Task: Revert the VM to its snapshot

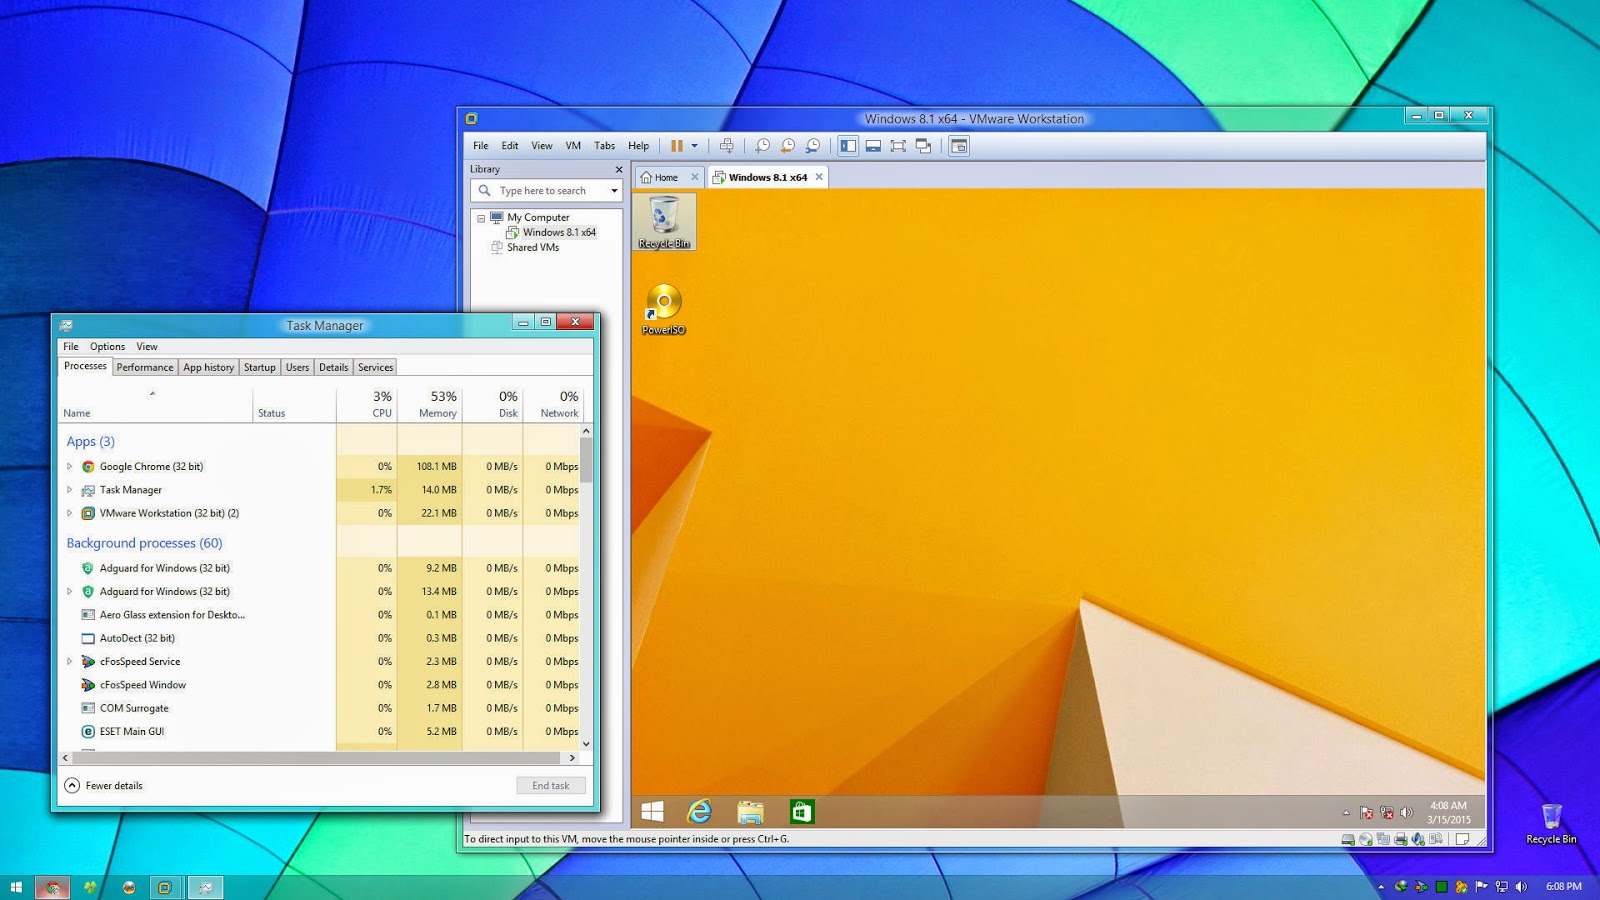Action: (x=787, y=146)
